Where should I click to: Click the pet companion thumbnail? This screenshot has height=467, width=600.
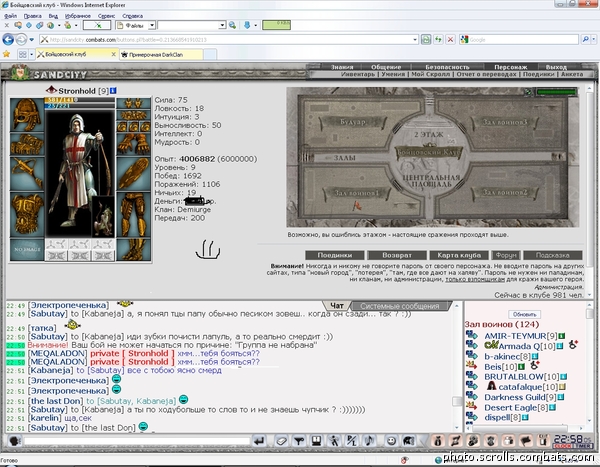pyautogui.click(x=103, y=216)
